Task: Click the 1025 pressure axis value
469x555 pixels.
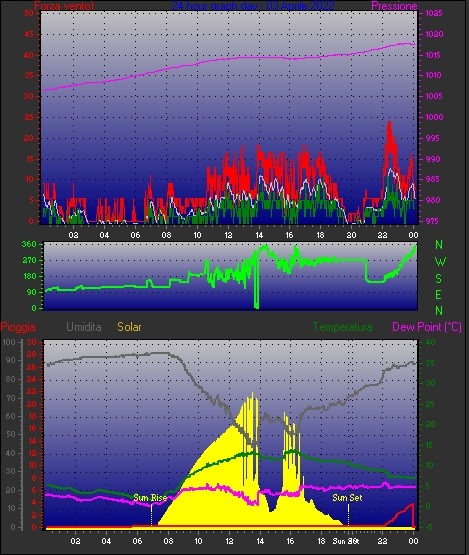Action: pos(434,13)
